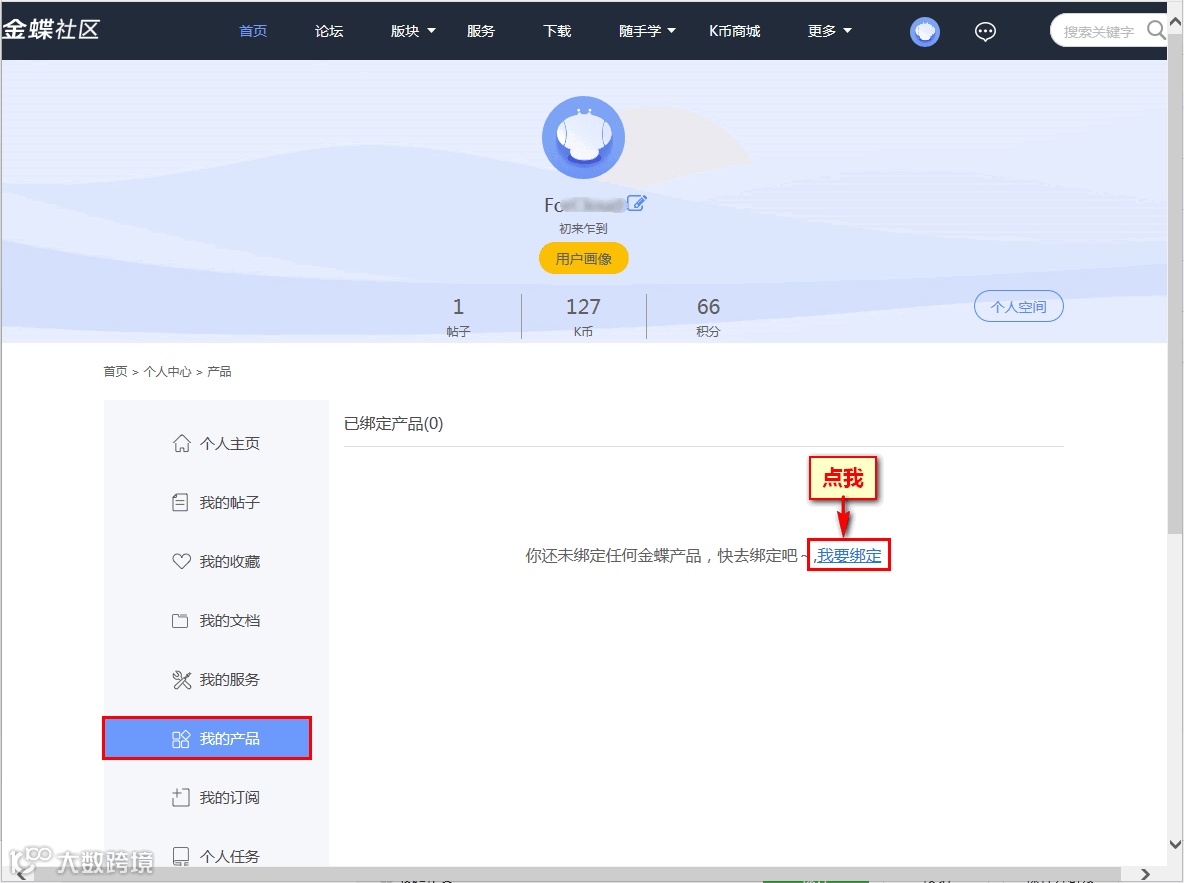The height and width of the screenshot is (883, 1184).
Task: Open the 下载 navigation item
Action: coord(557,31)
